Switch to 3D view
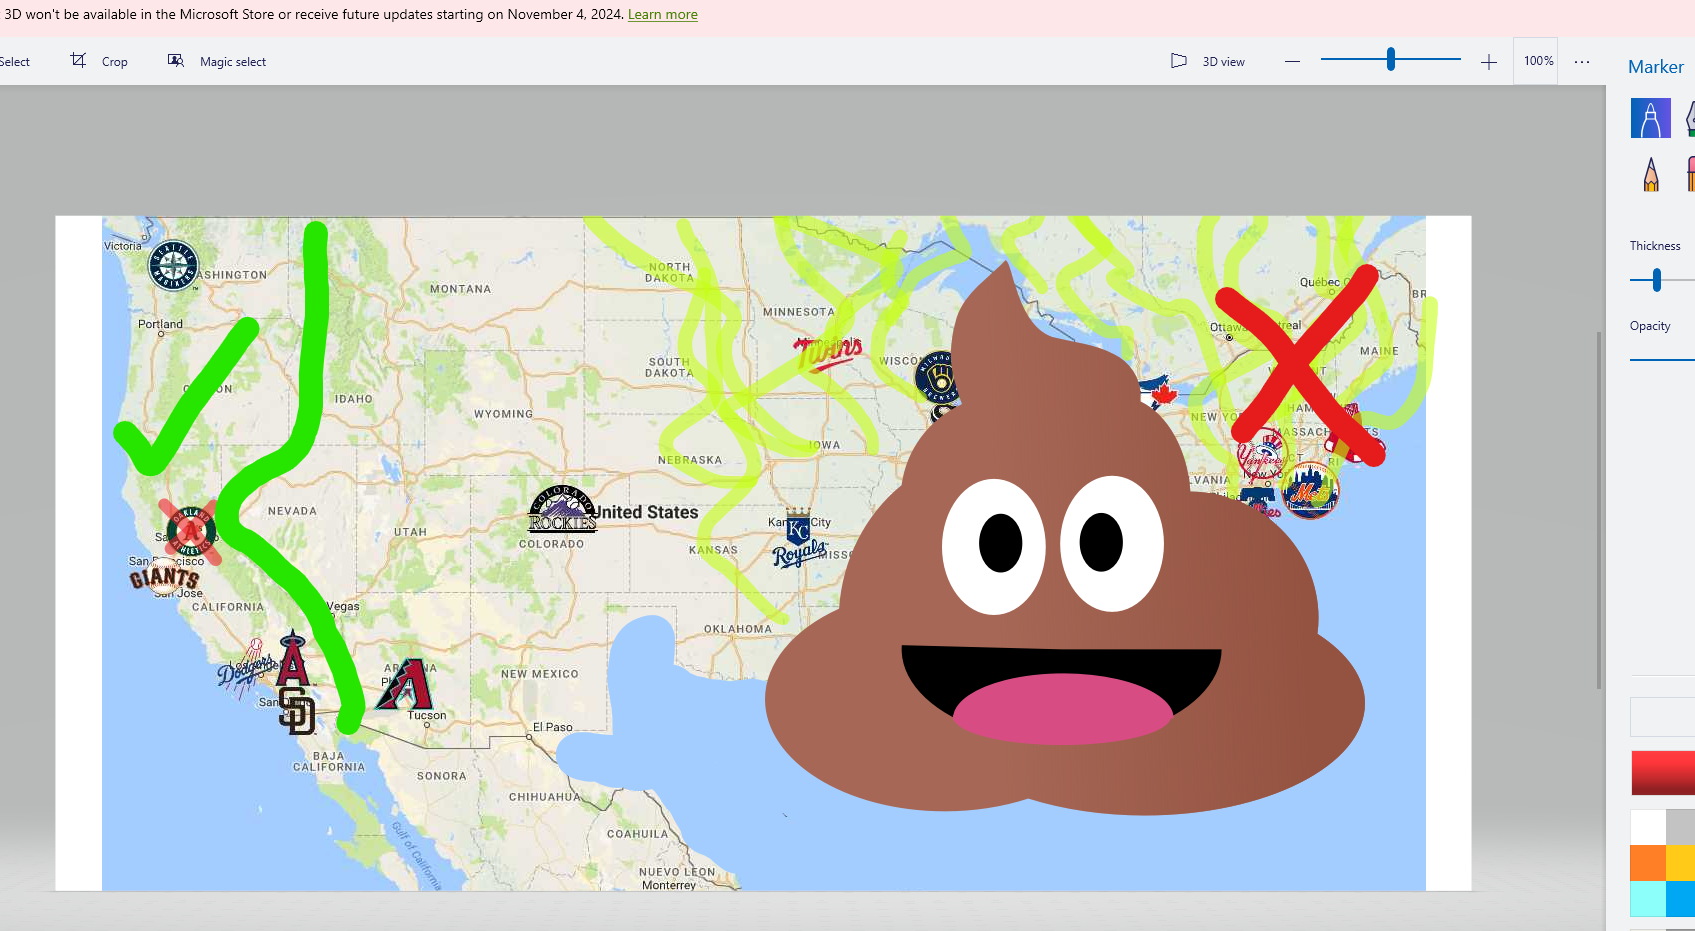The image size is (1695, 931). [x=1208, y=61]
